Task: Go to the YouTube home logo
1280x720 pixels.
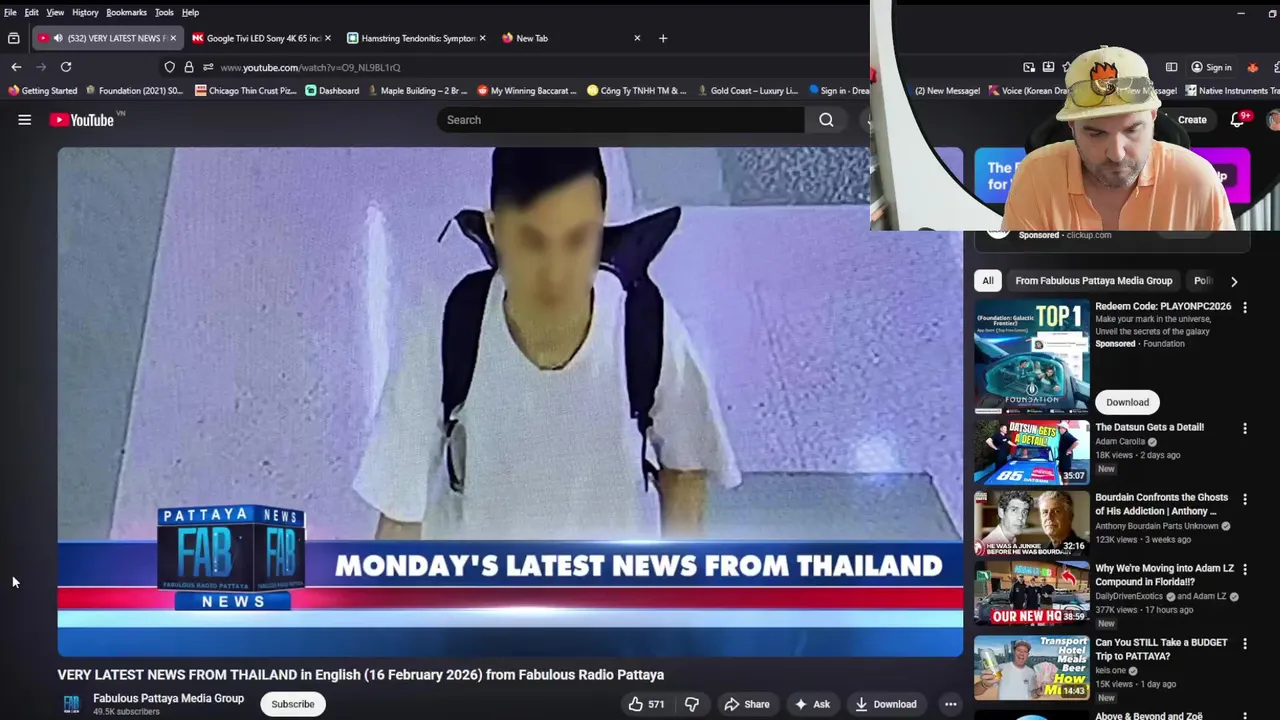Action: [x=82, y=120]
